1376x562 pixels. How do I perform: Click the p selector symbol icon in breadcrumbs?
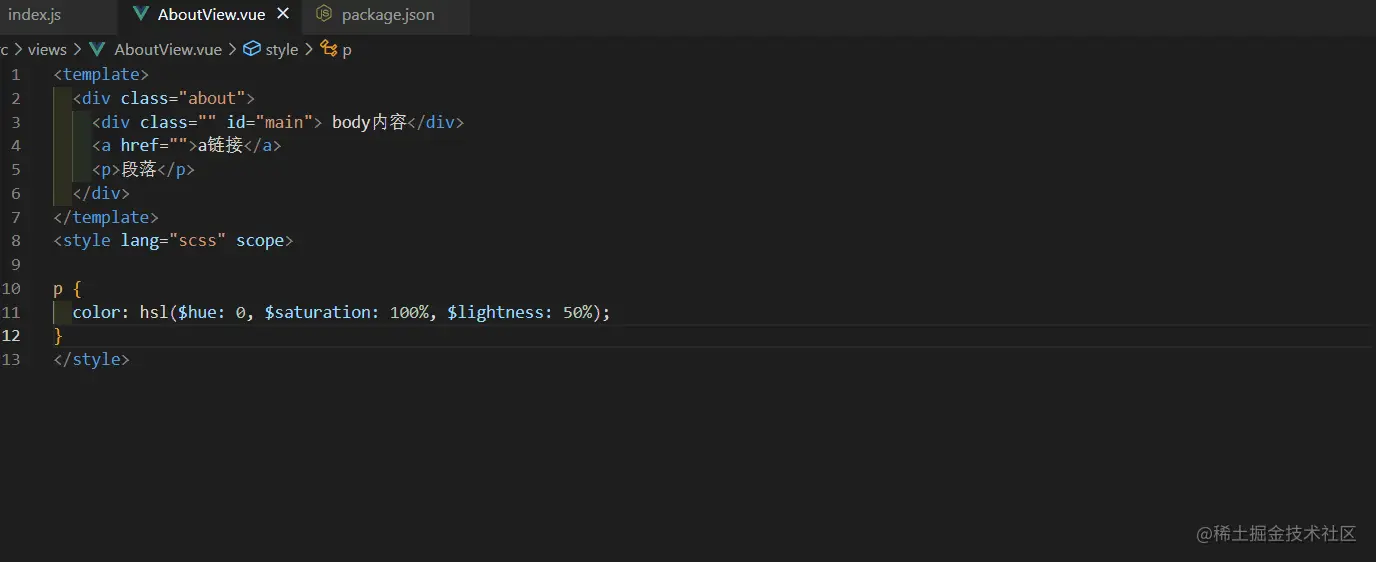tap(328, 49)
